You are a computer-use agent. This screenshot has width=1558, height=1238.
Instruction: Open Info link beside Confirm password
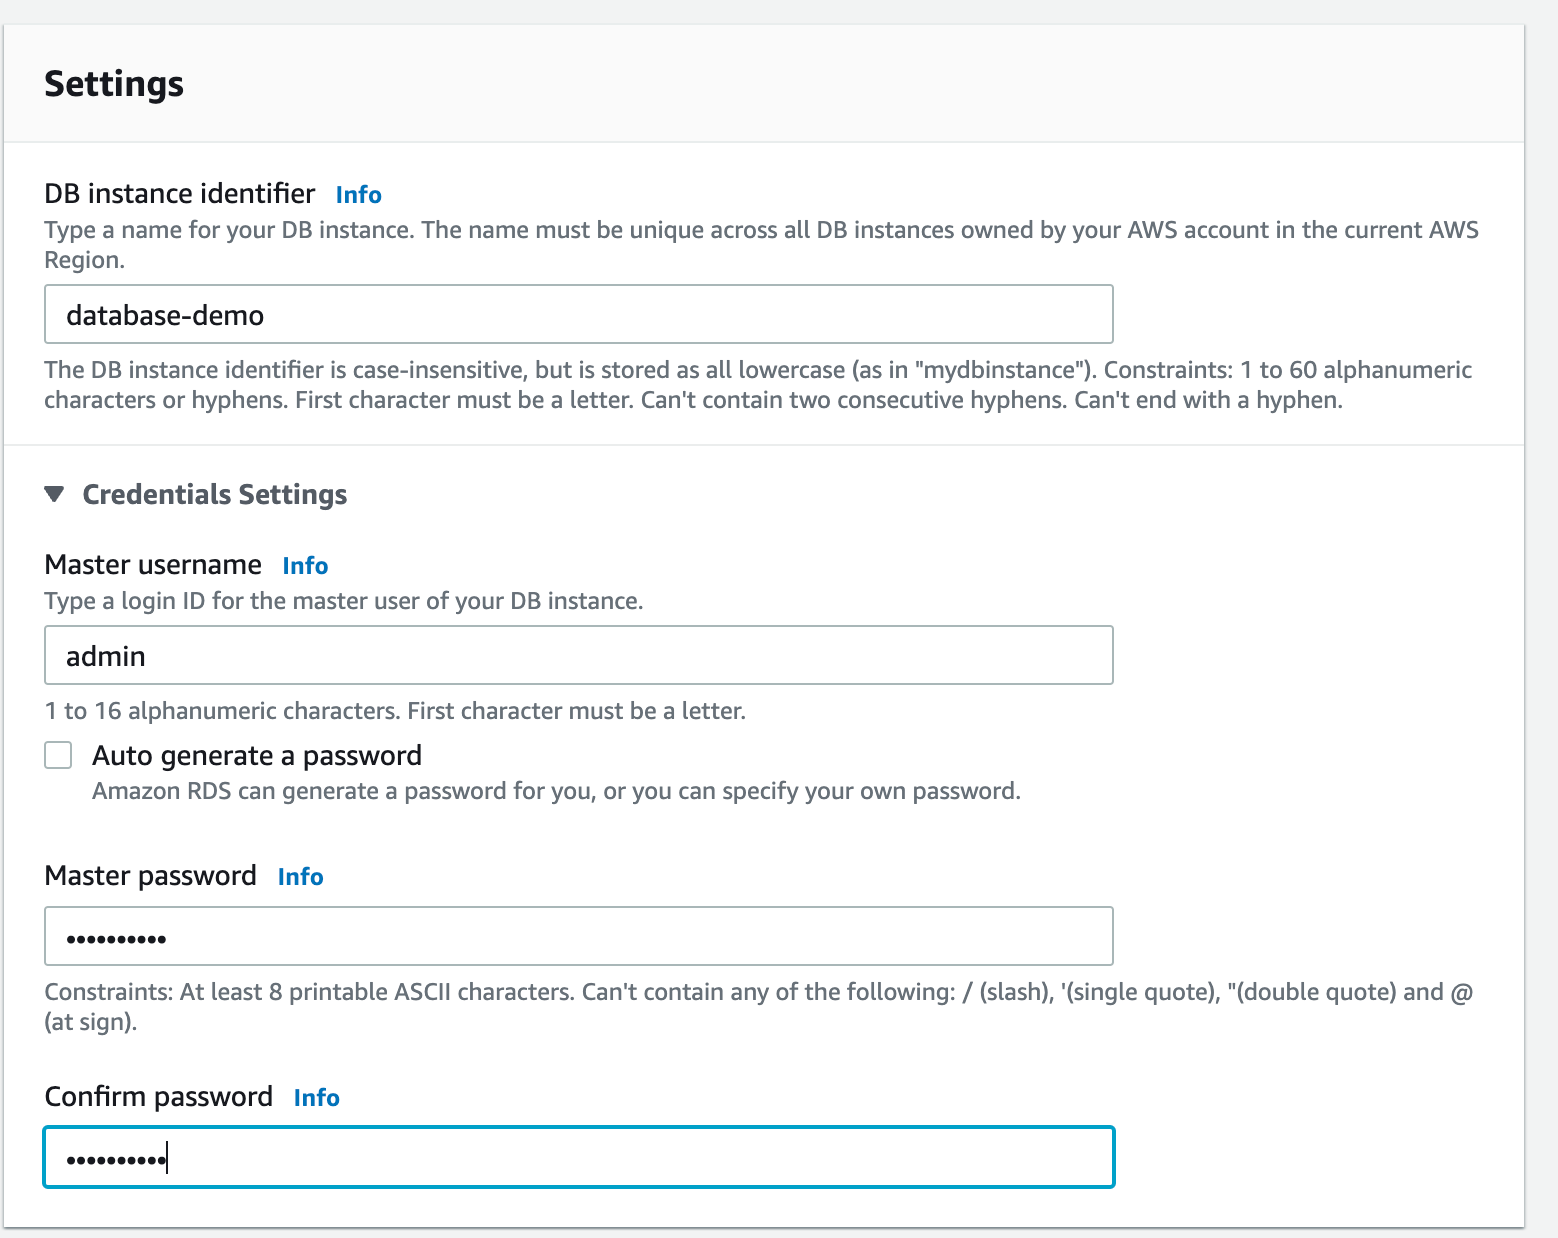(x=316, y=1097)
